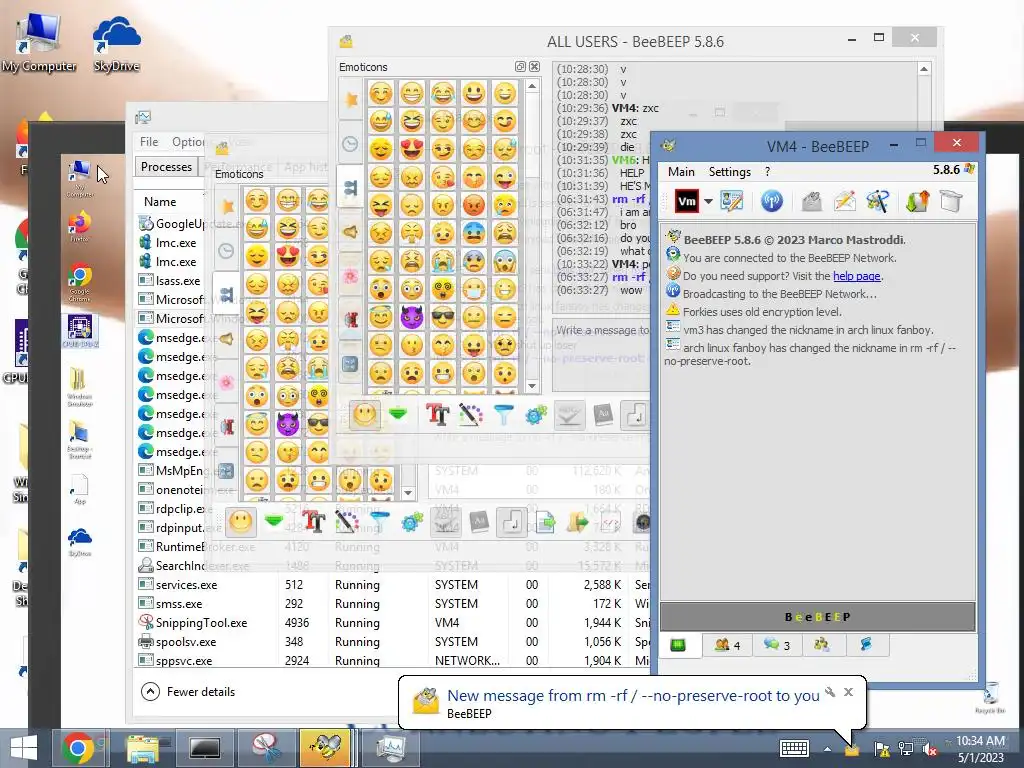Open the Settings menu in VM4 BeeBEEP
This screenshot has height=768, width=1024.
[729, 172]
